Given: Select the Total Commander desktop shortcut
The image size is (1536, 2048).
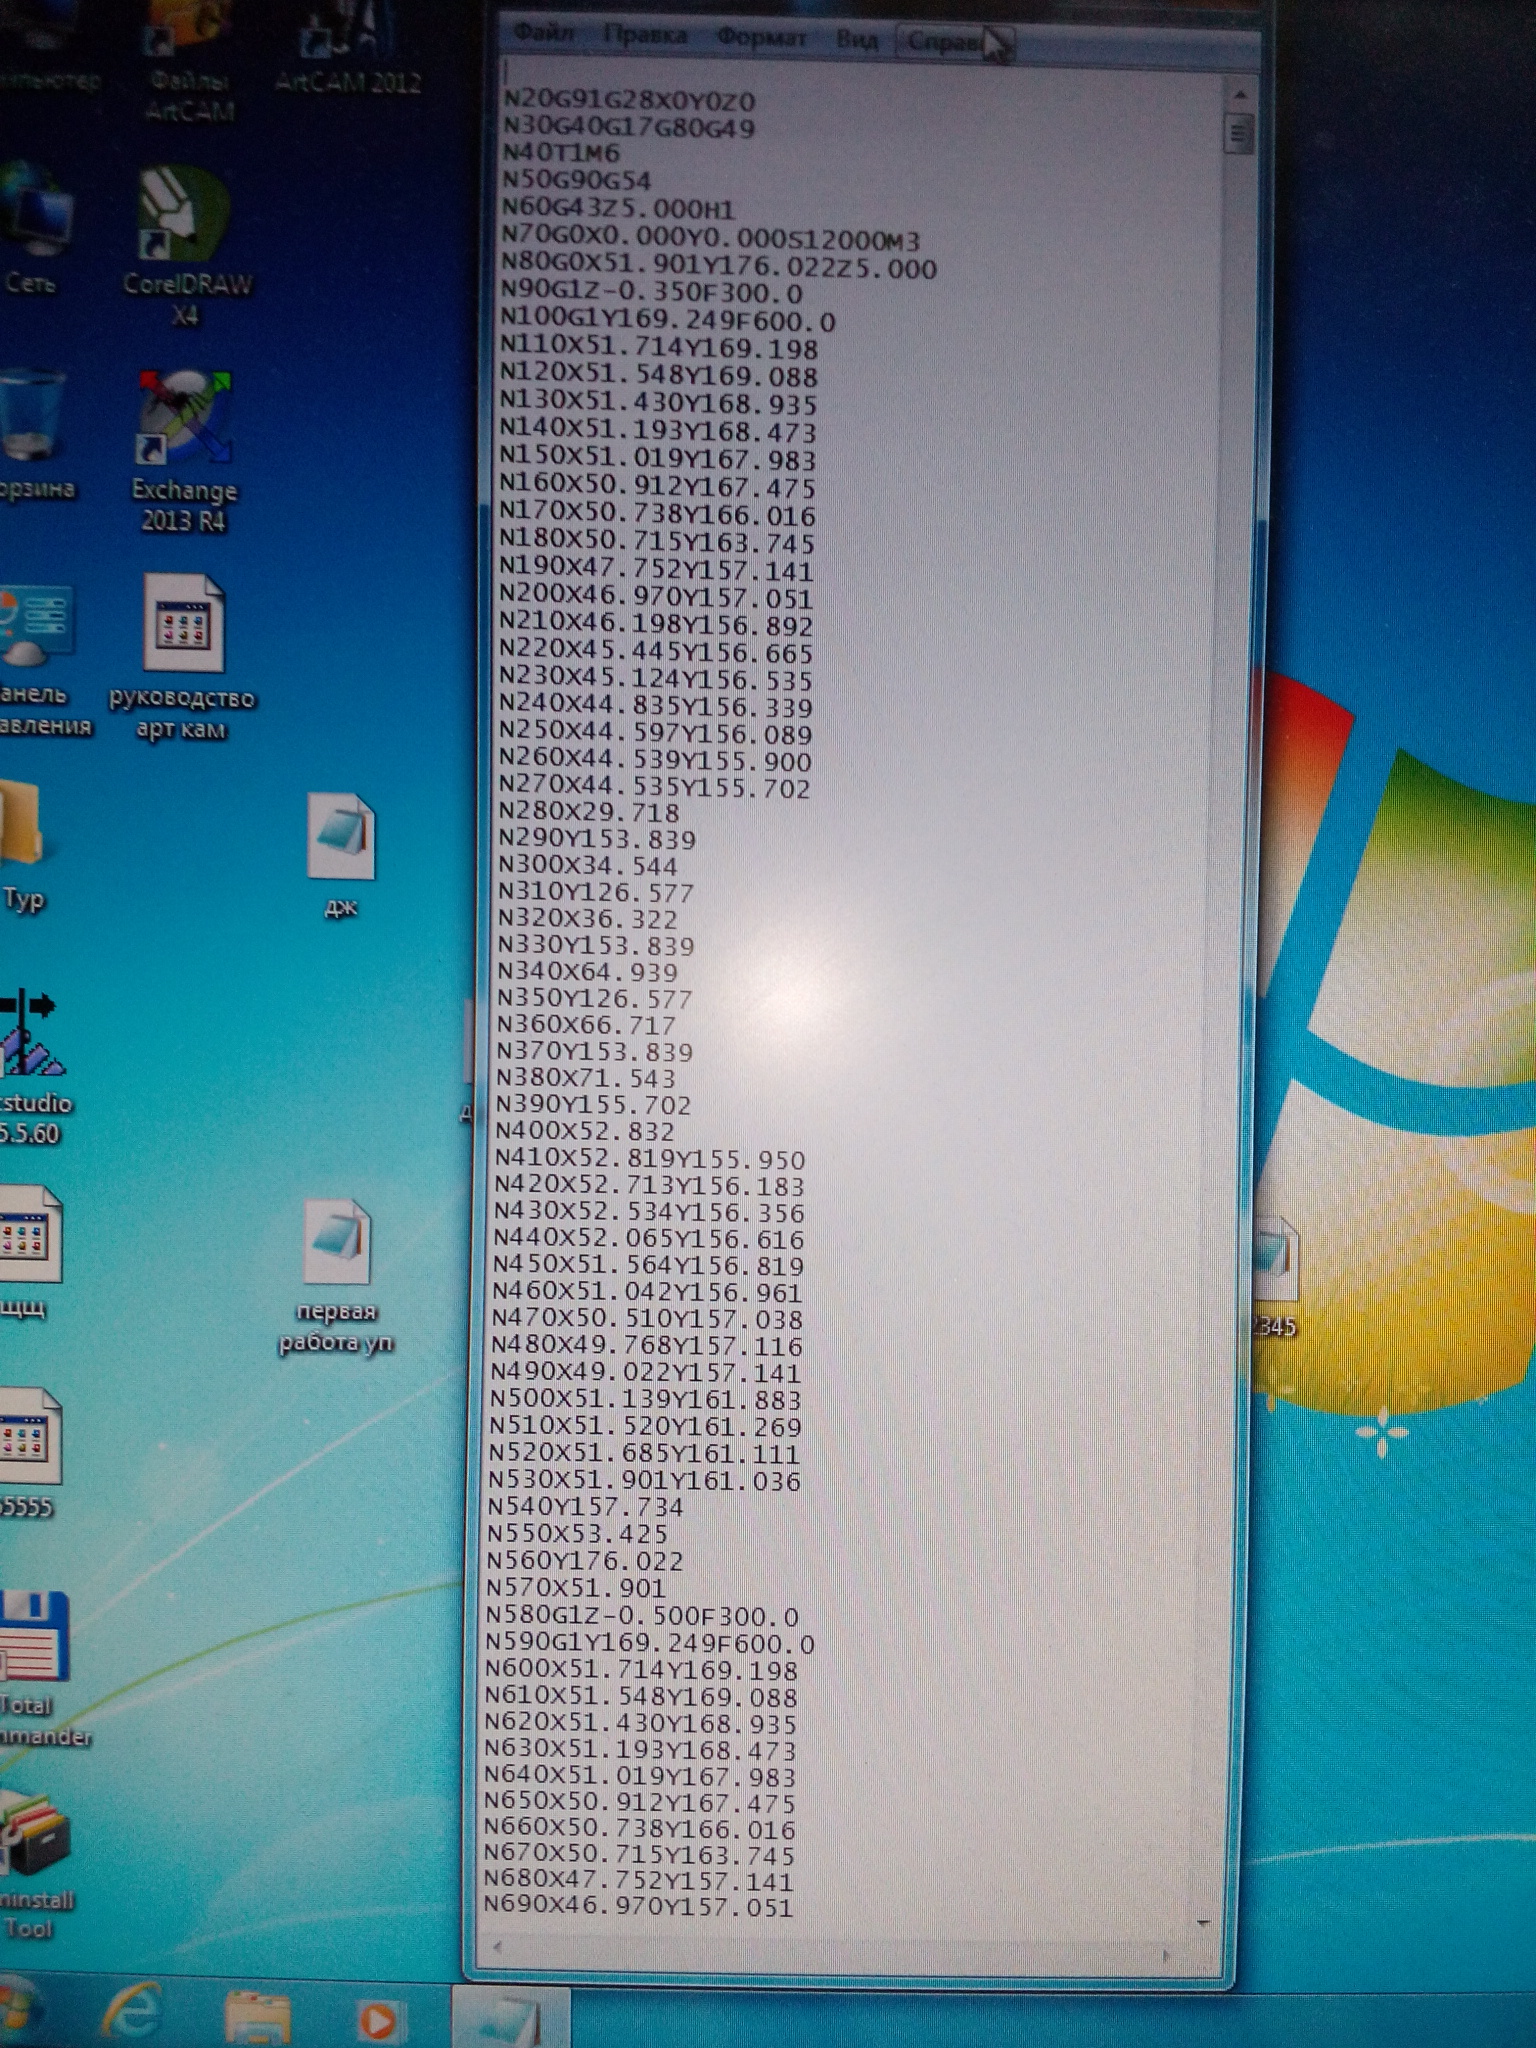Looking at the screenshot, I should pos(40,1670).
